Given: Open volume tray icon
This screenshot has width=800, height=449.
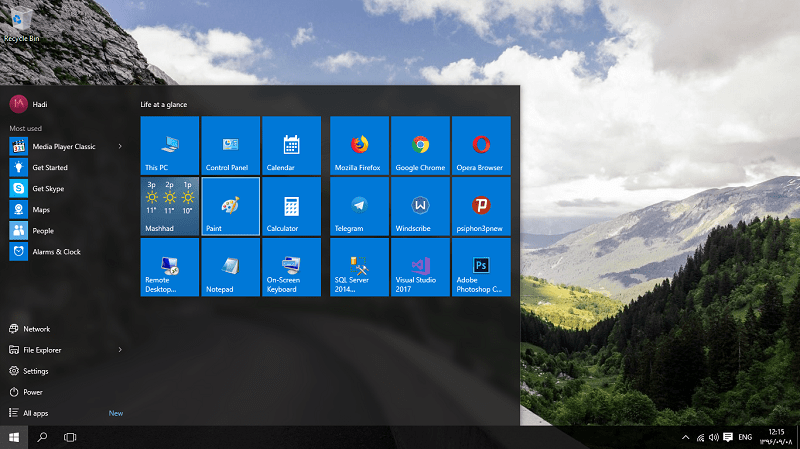Looking at the screenshot, I should pos(714,437).
